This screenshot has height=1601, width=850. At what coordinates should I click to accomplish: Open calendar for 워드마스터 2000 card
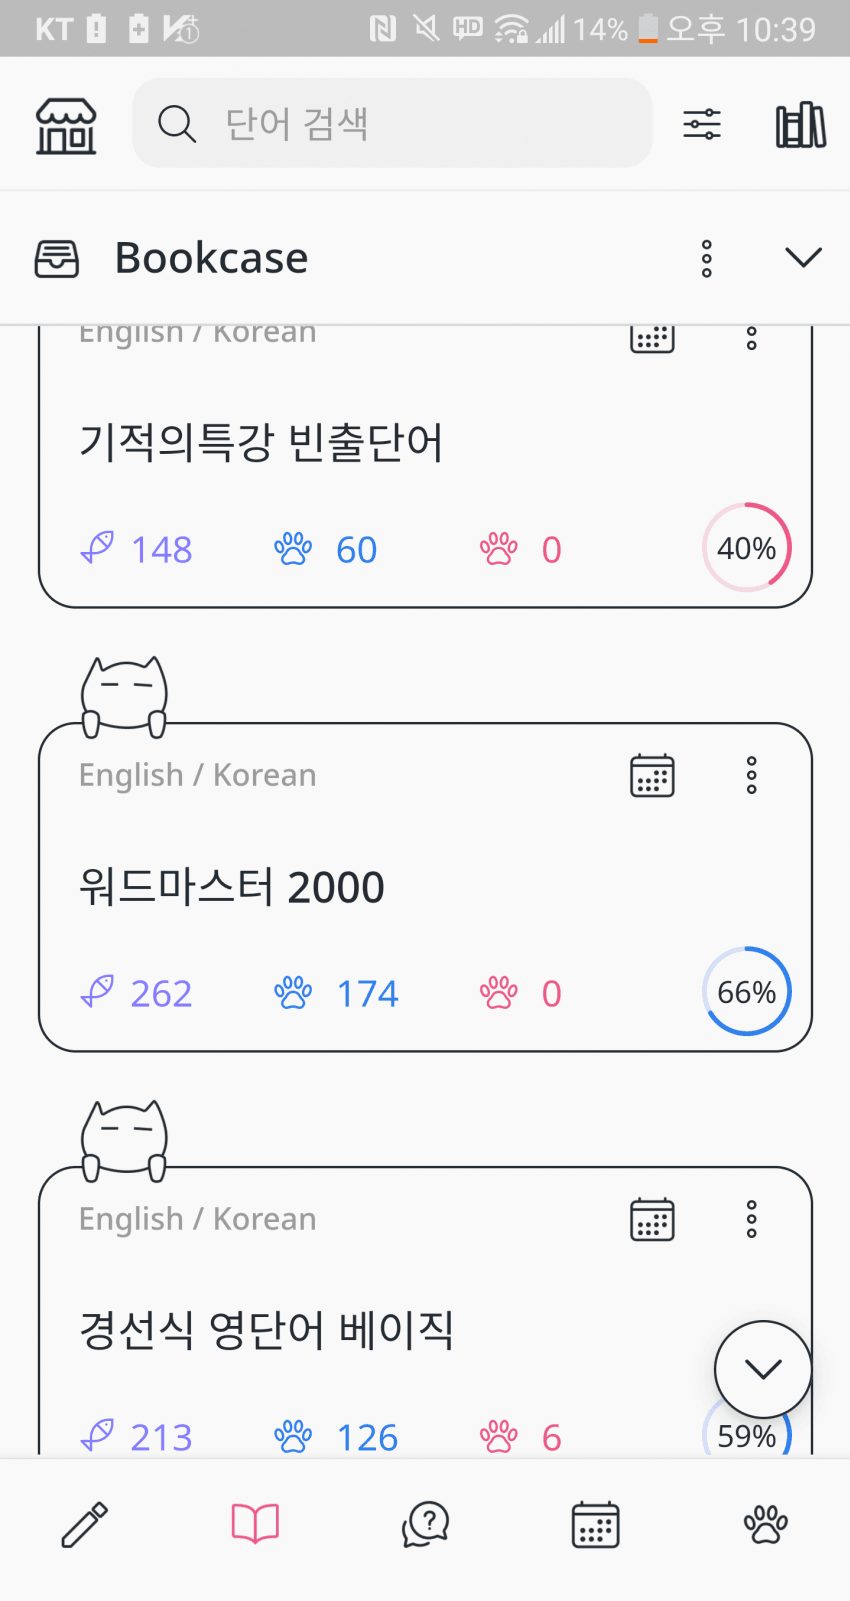click(x=652, y=776)
